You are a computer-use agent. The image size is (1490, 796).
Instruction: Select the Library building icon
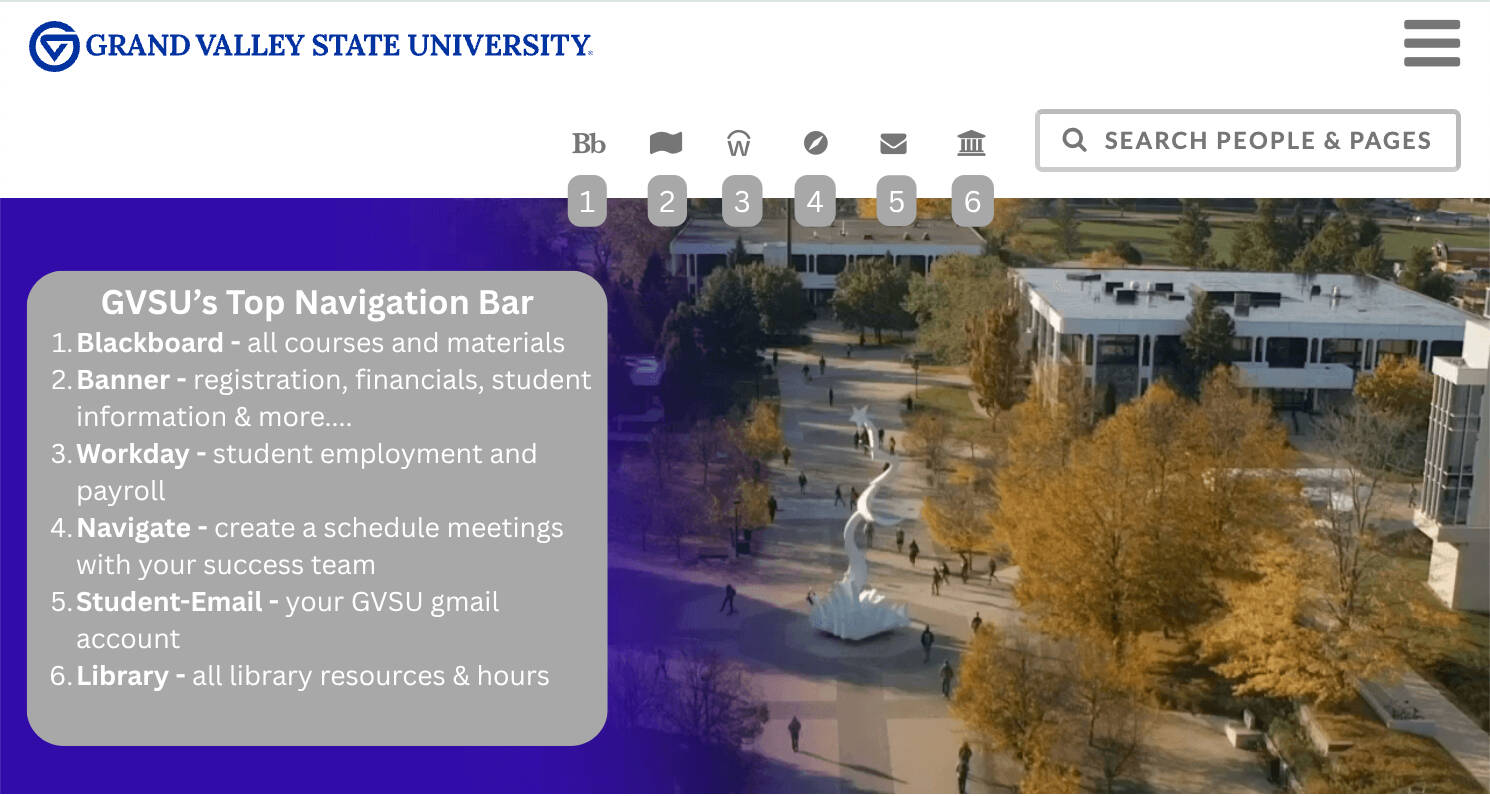971,143
